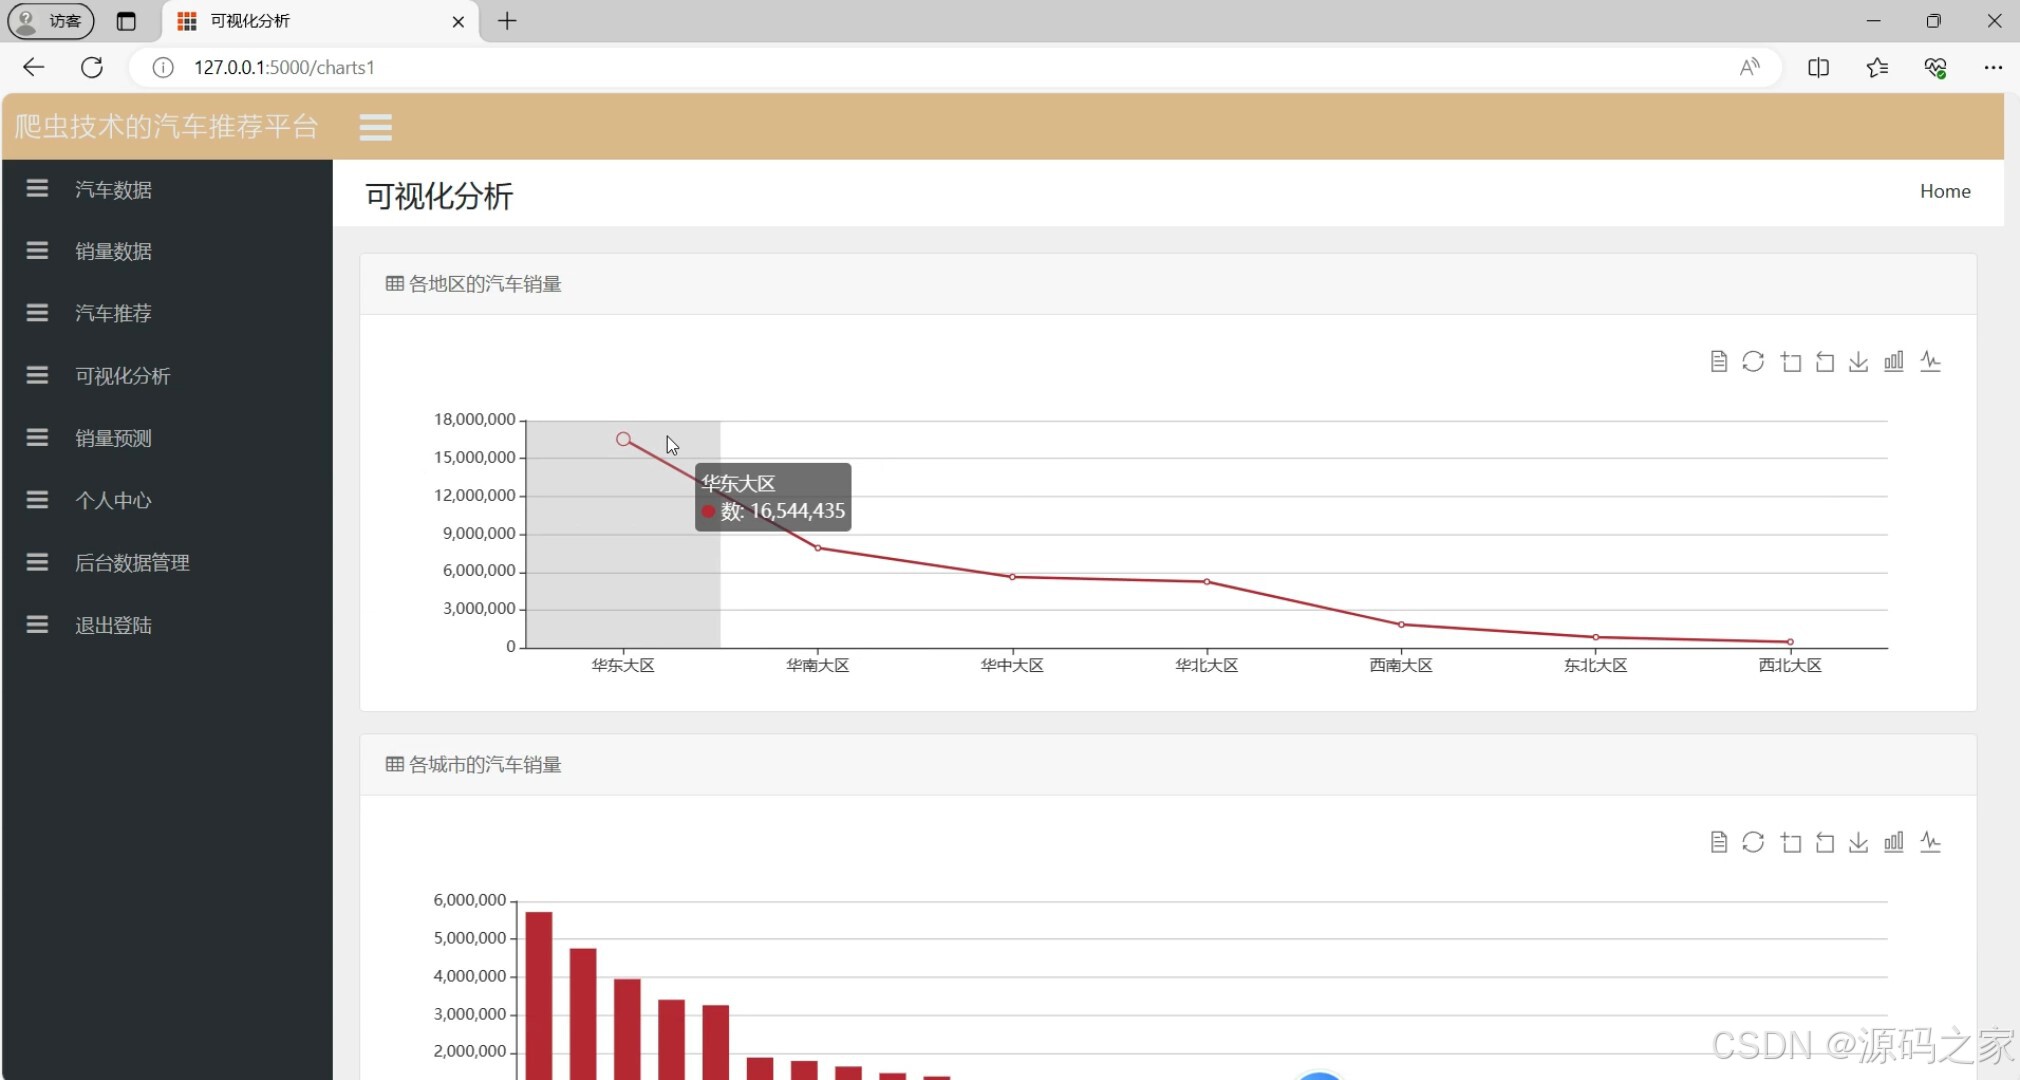Reset zoom on the city sales chart
Screen dimensions: 2020x1080
coord(1825,843)
